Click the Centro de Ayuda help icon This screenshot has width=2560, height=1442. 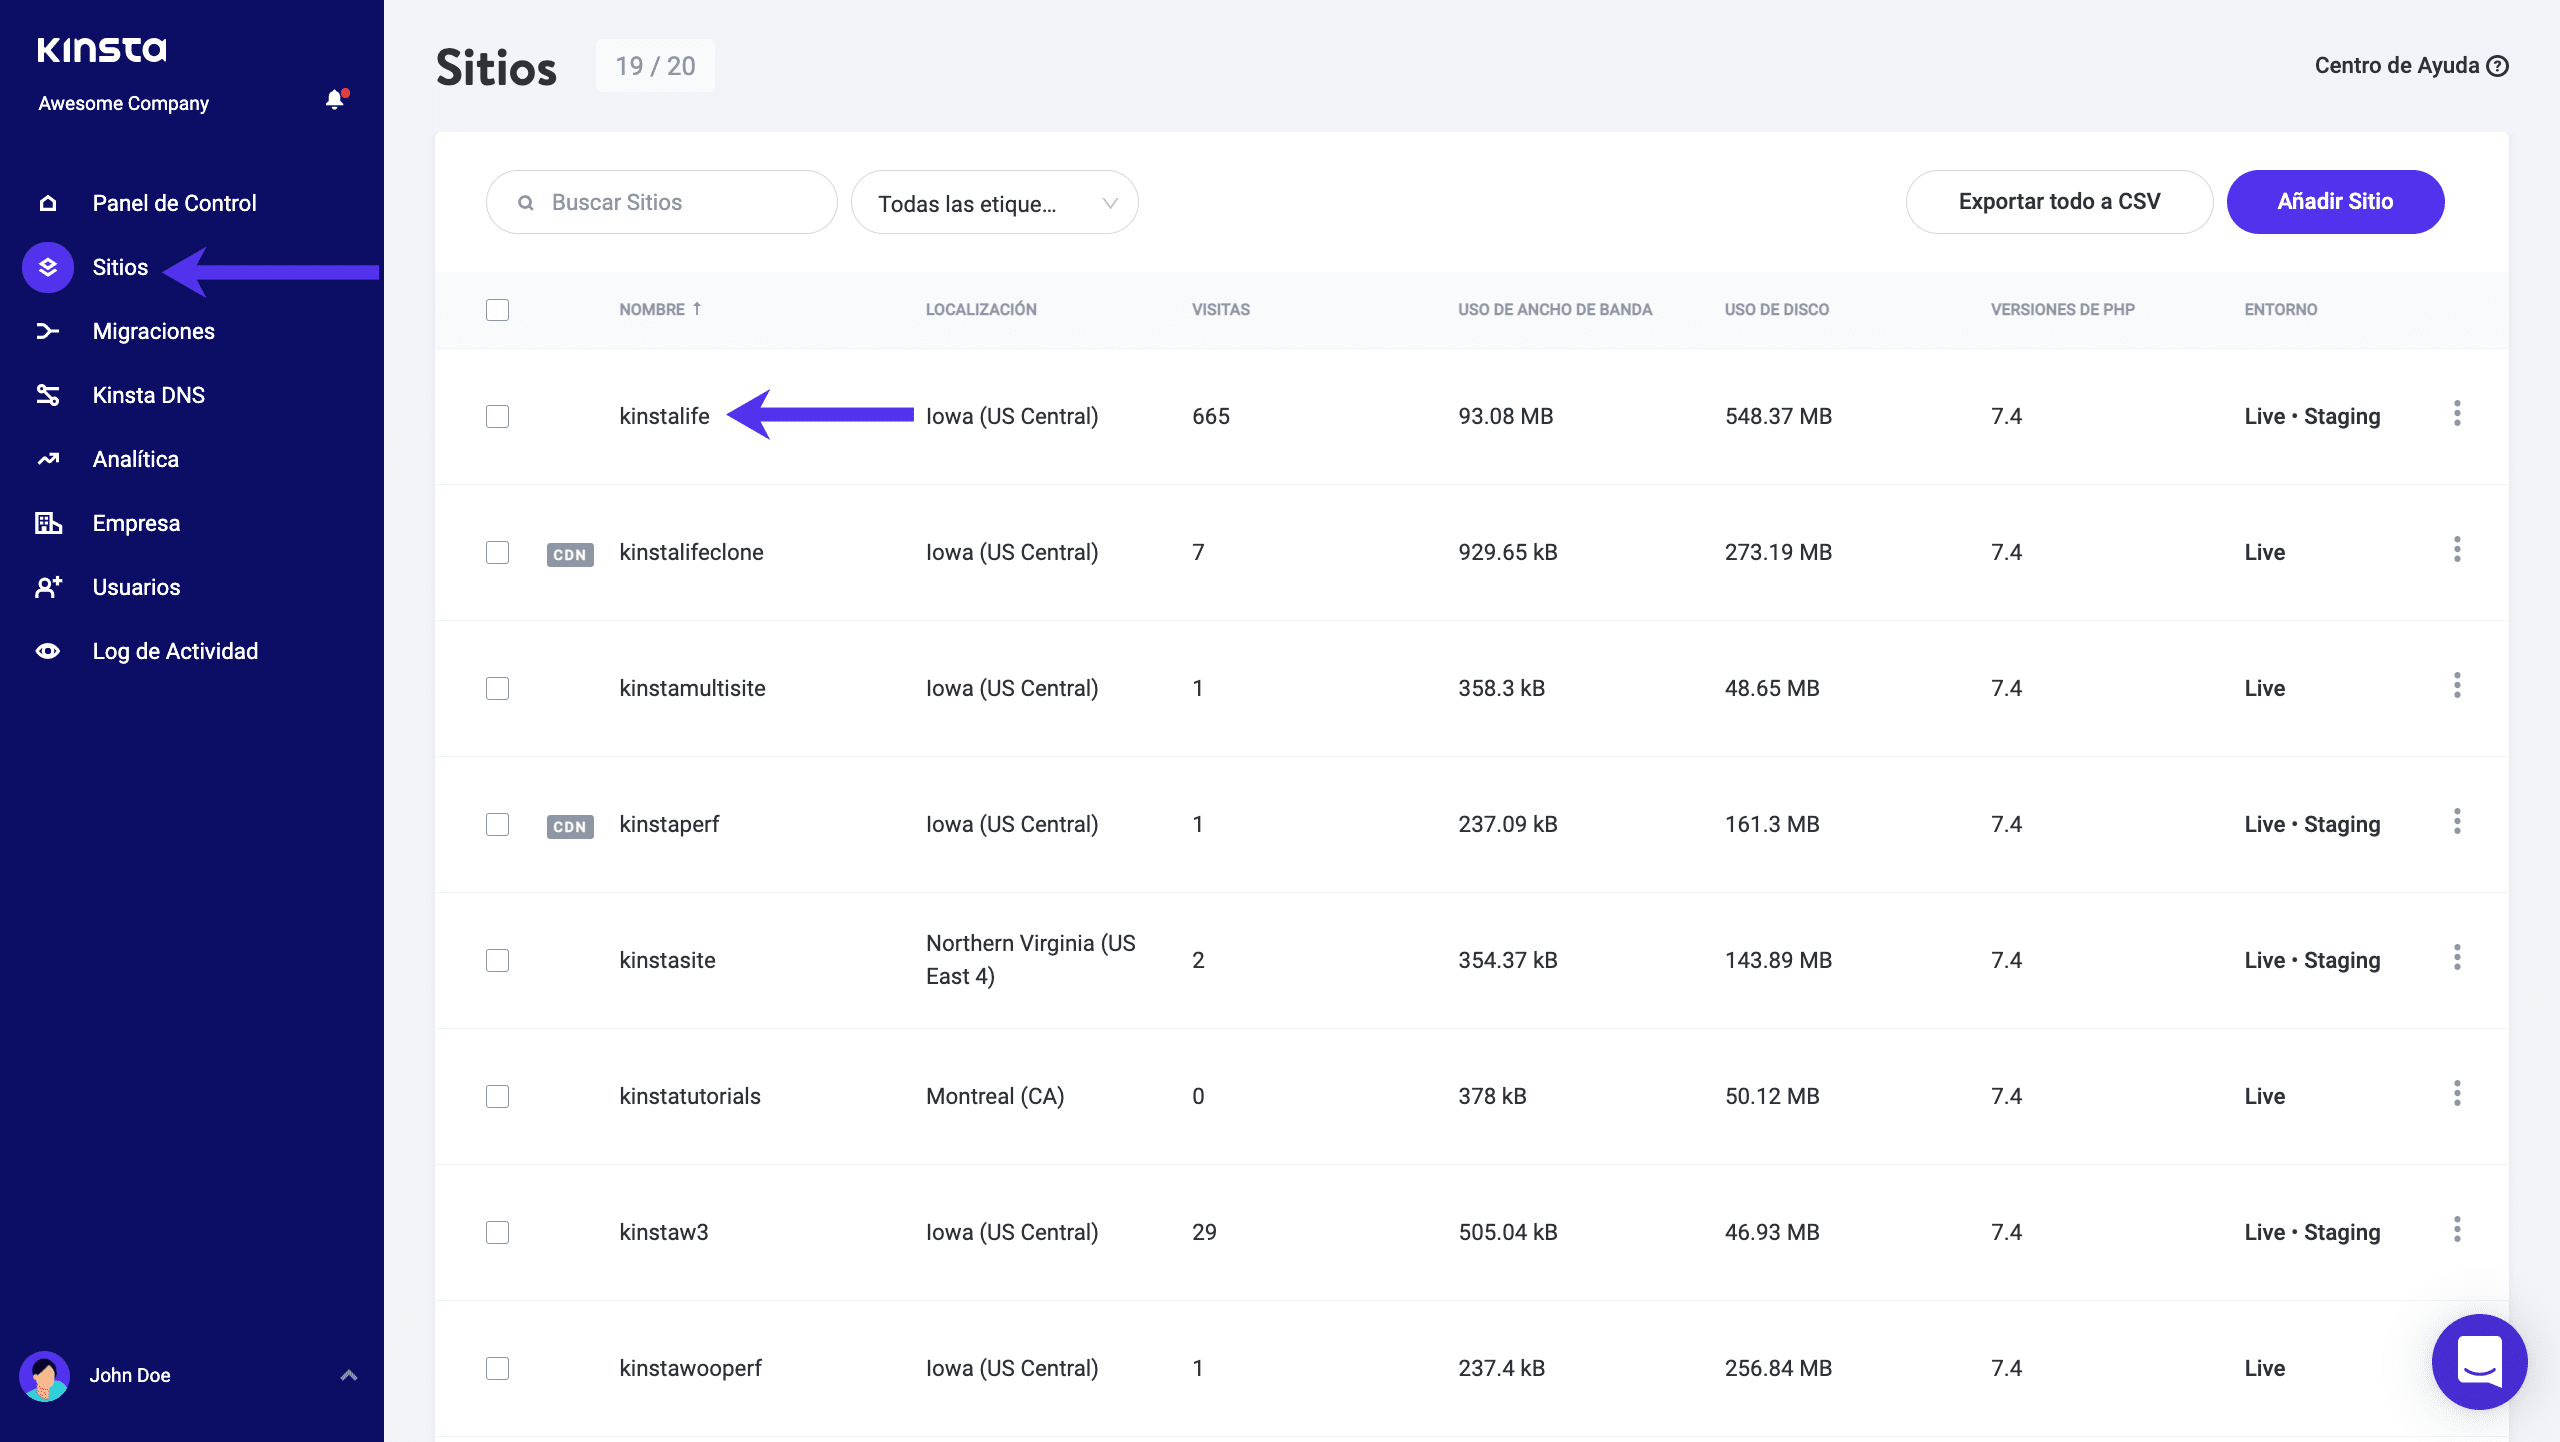pyautogui.click(x=2497, y=66)
